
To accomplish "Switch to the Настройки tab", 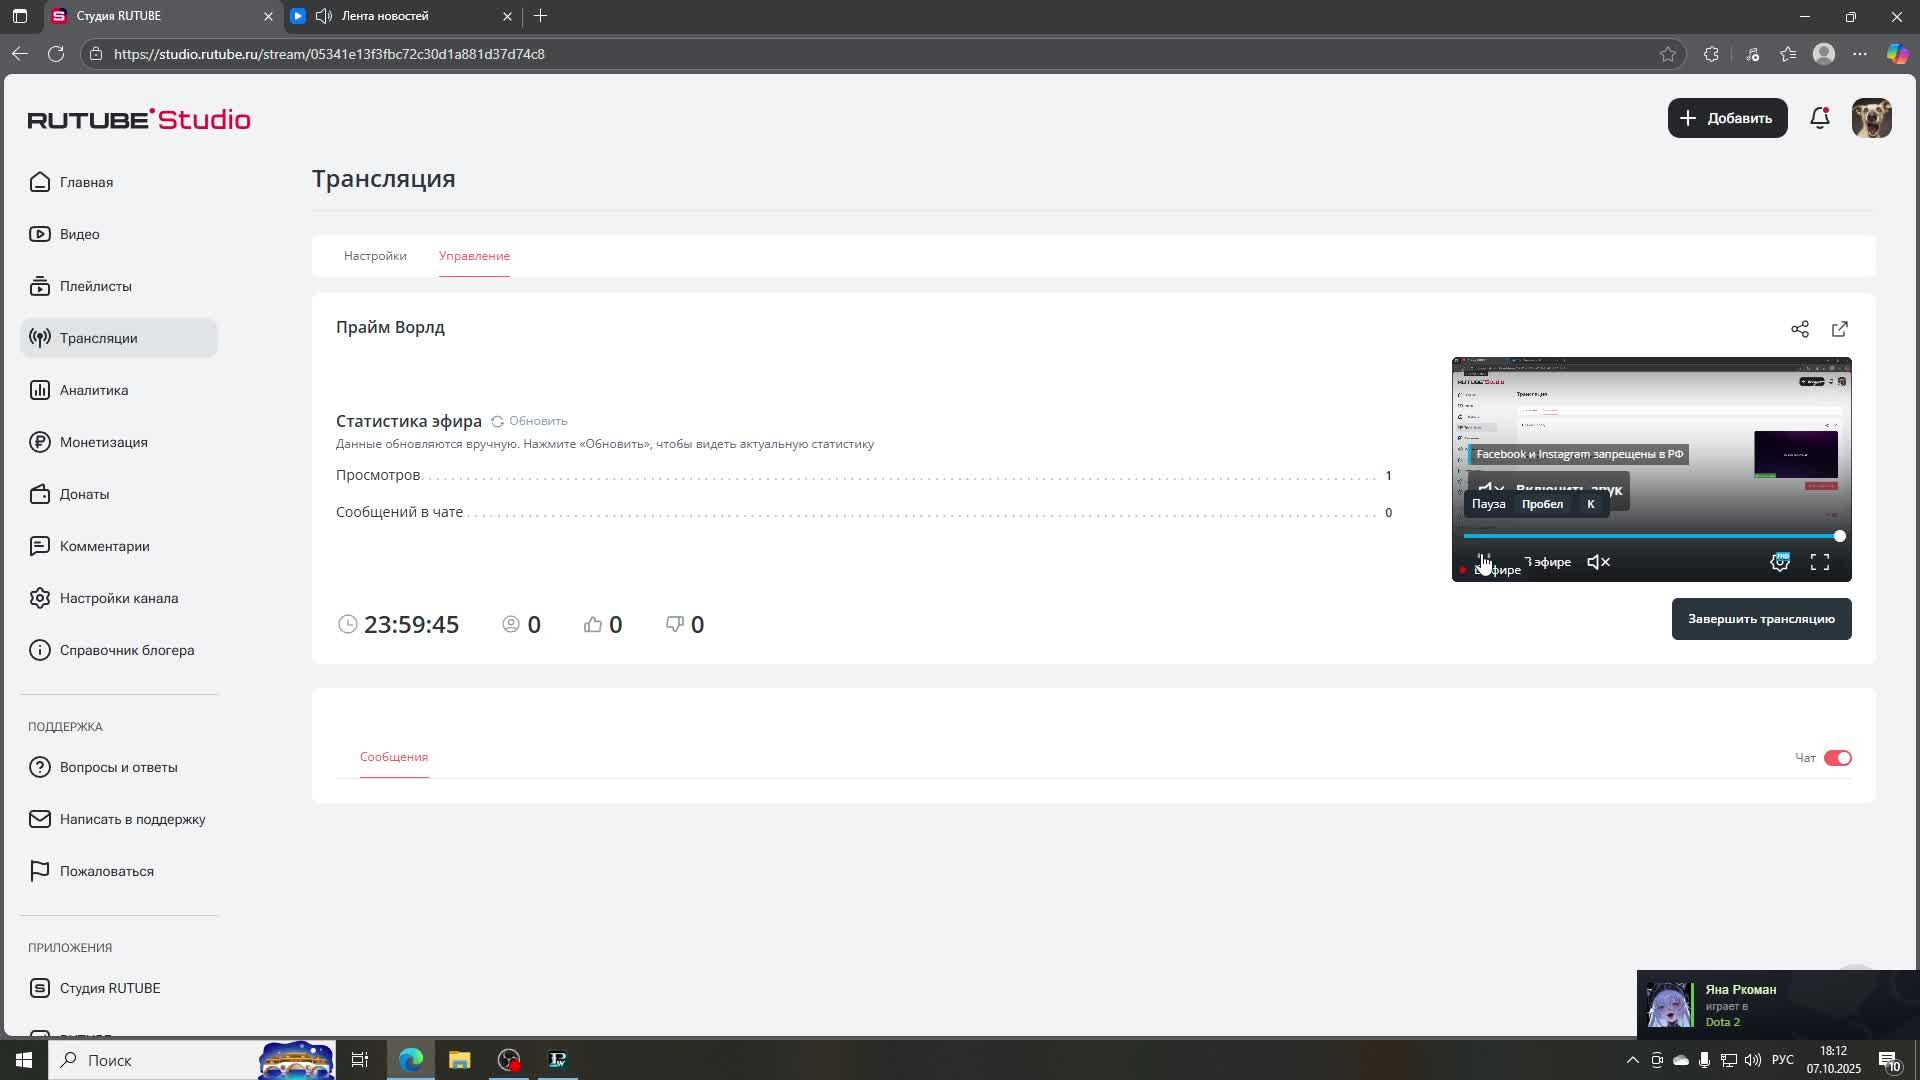I will click(375, 256).
